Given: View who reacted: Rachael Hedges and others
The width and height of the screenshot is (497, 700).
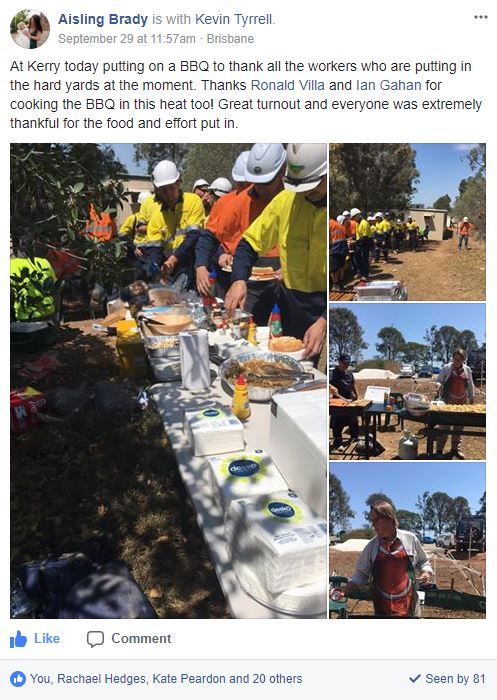Looking at the screenshot, I should coord(166,679).
